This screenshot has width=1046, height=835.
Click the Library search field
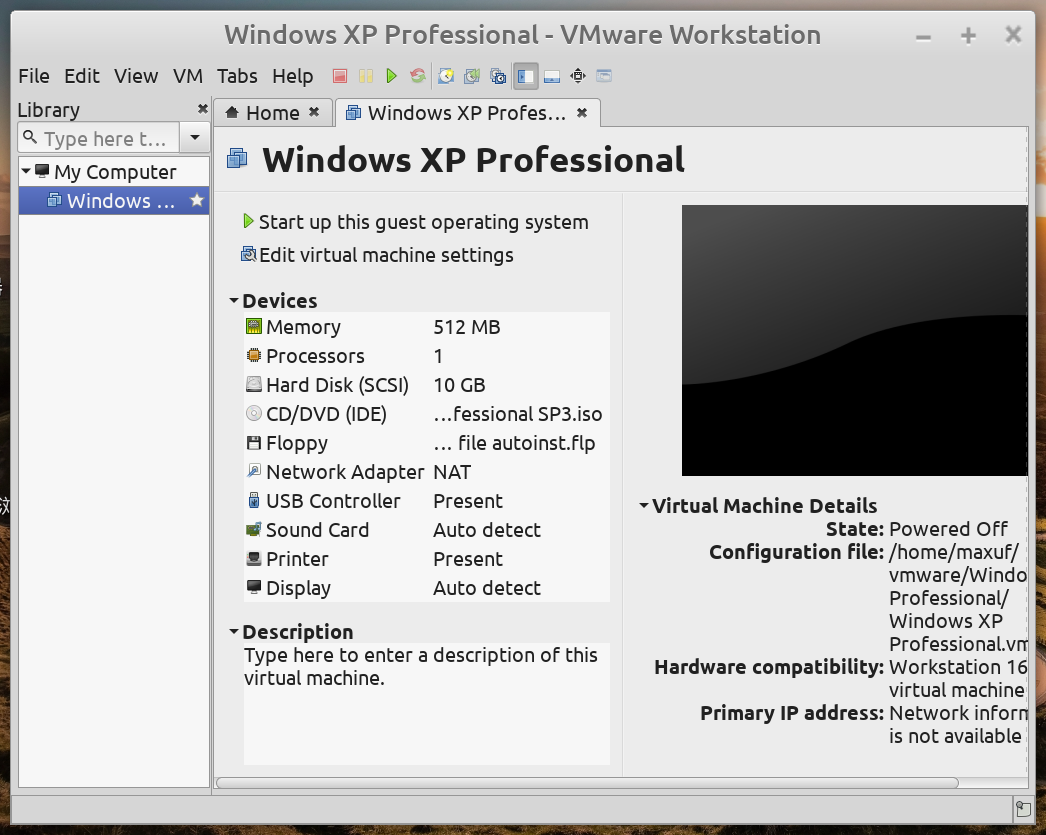(99, 138)
